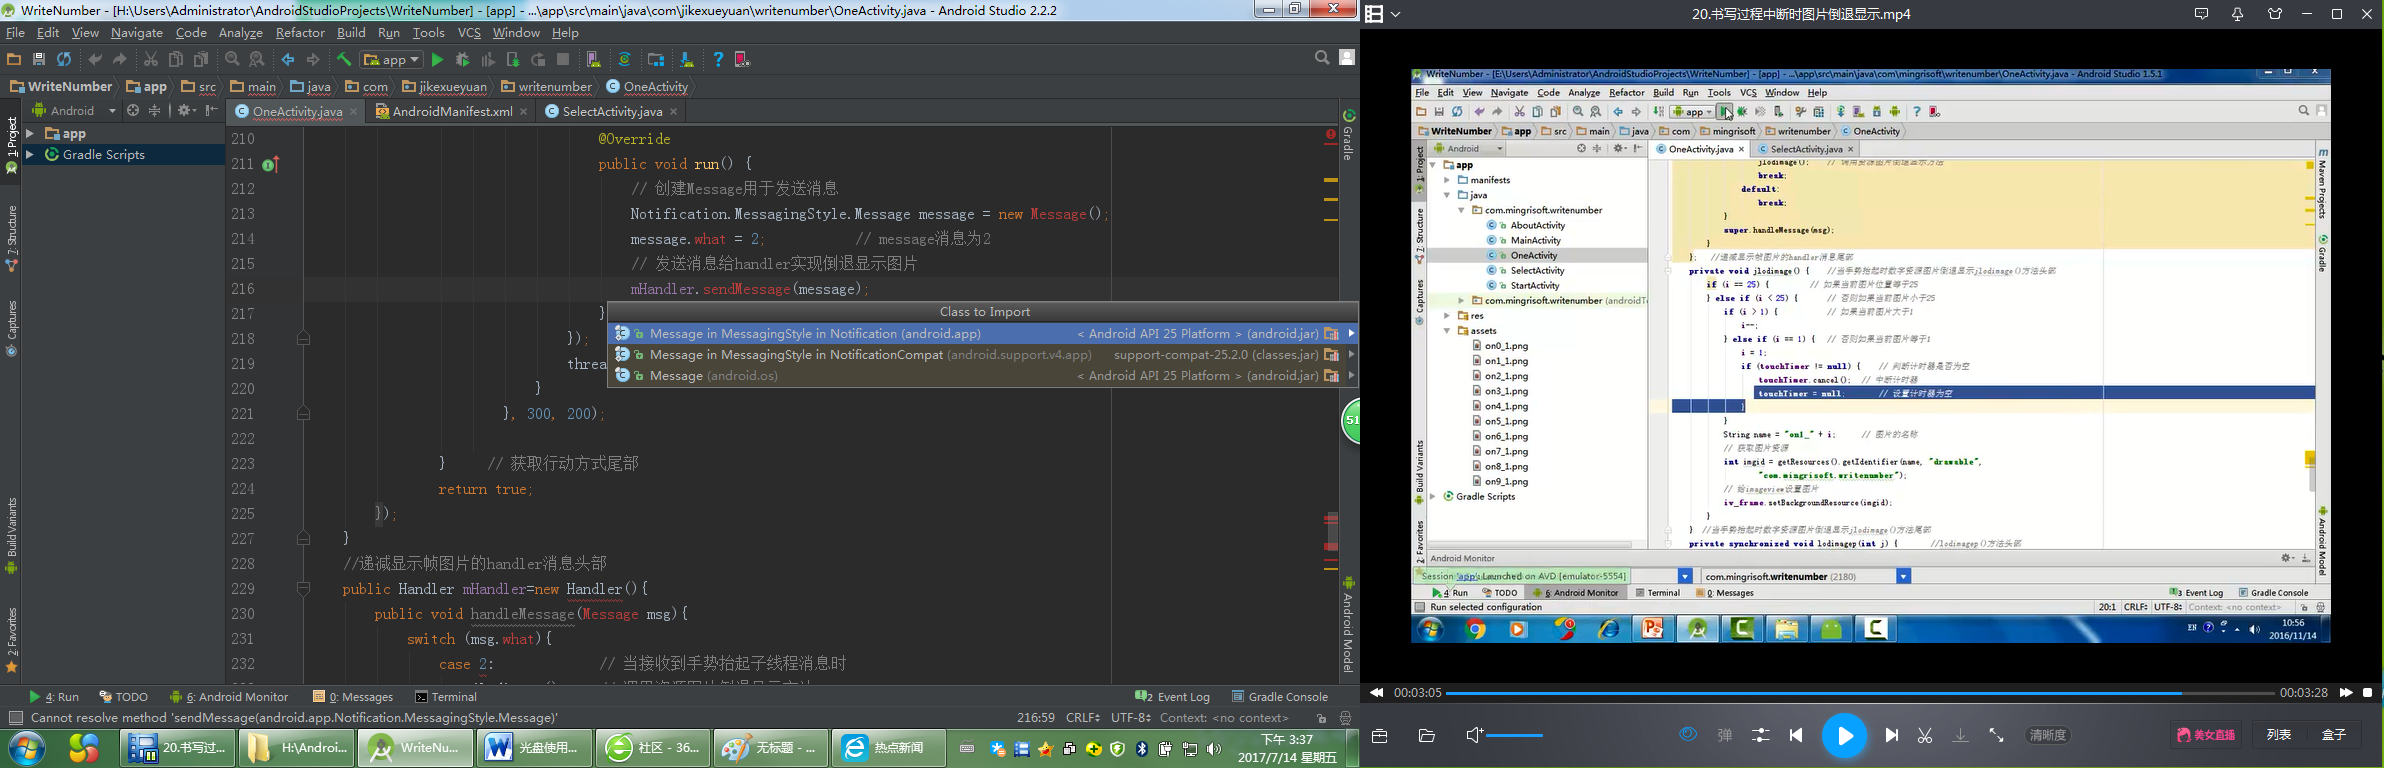Click the Debug app bug icon

click(462, 60)
